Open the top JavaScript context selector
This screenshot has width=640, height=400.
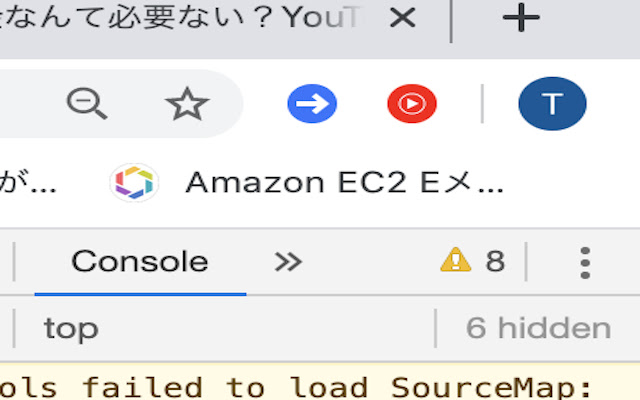(72, 328)
